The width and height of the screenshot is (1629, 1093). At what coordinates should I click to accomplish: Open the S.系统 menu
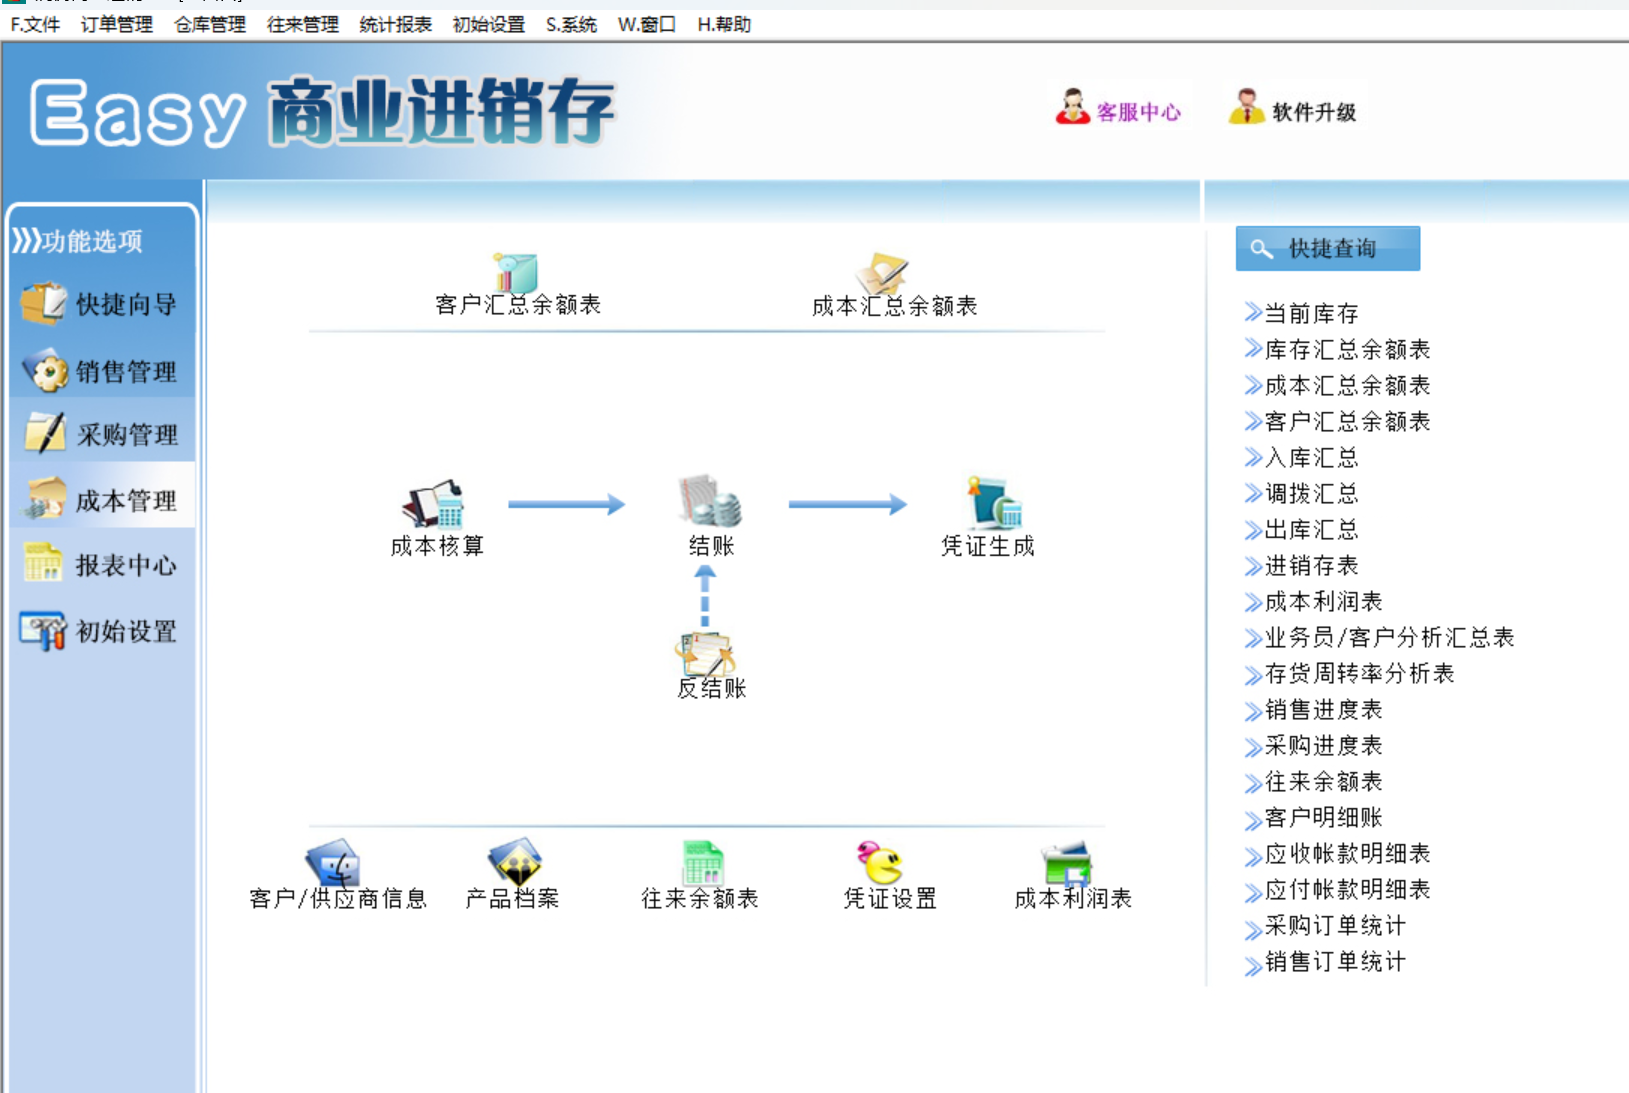click(x=571, y=24)
